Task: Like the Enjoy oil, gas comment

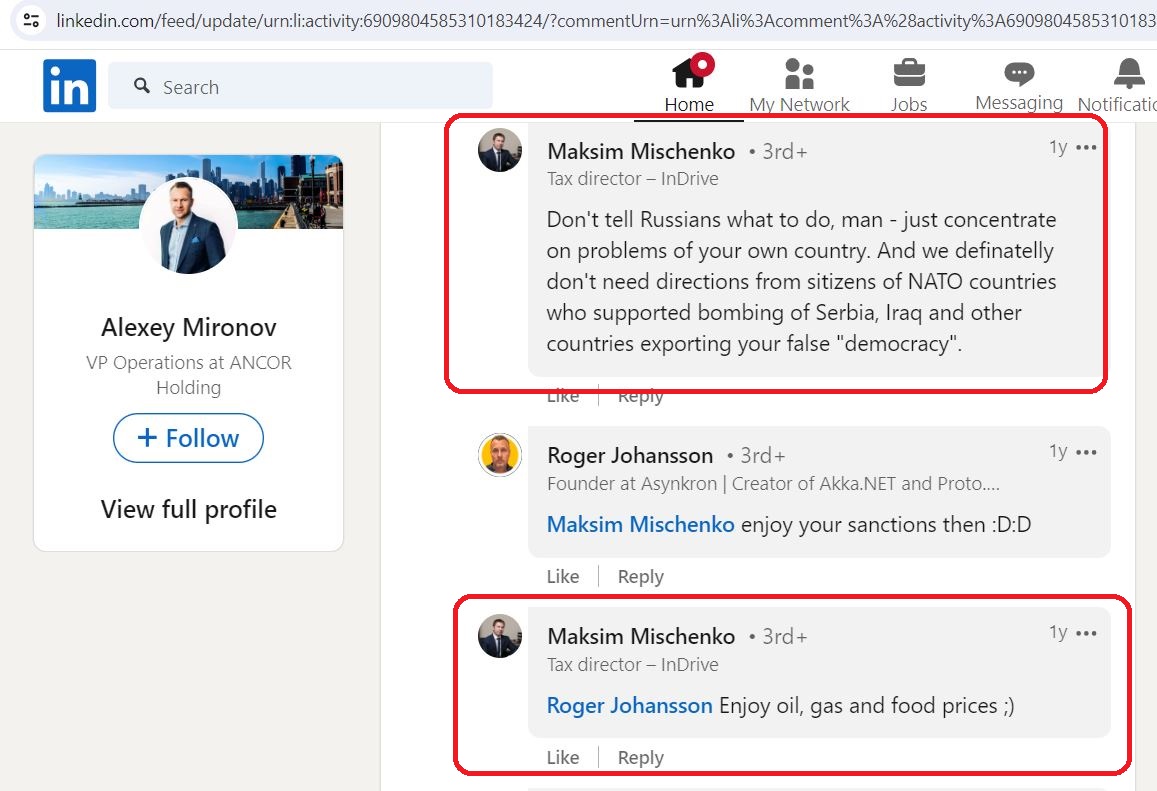Action: 563,758
